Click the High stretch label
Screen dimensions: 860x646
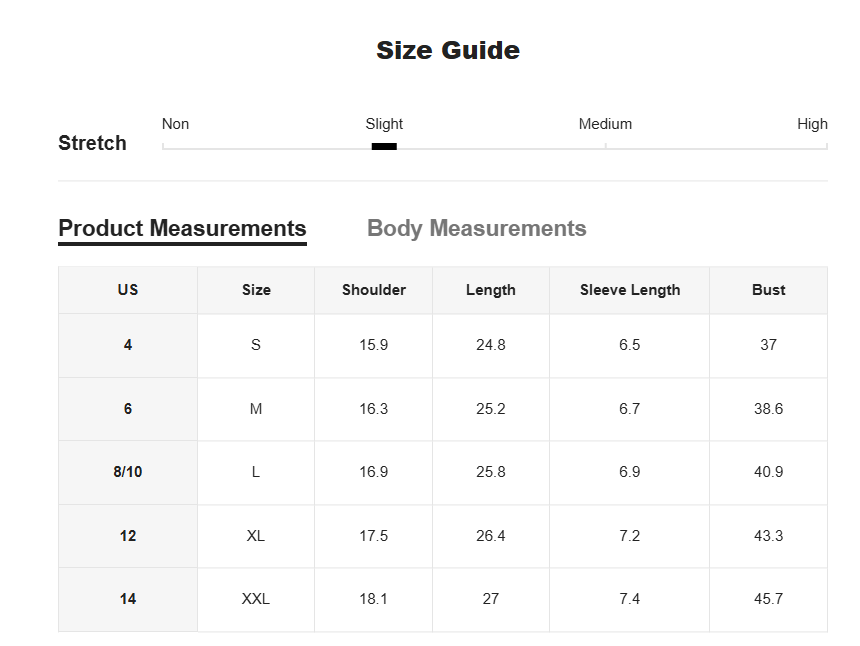coord(812,124)
